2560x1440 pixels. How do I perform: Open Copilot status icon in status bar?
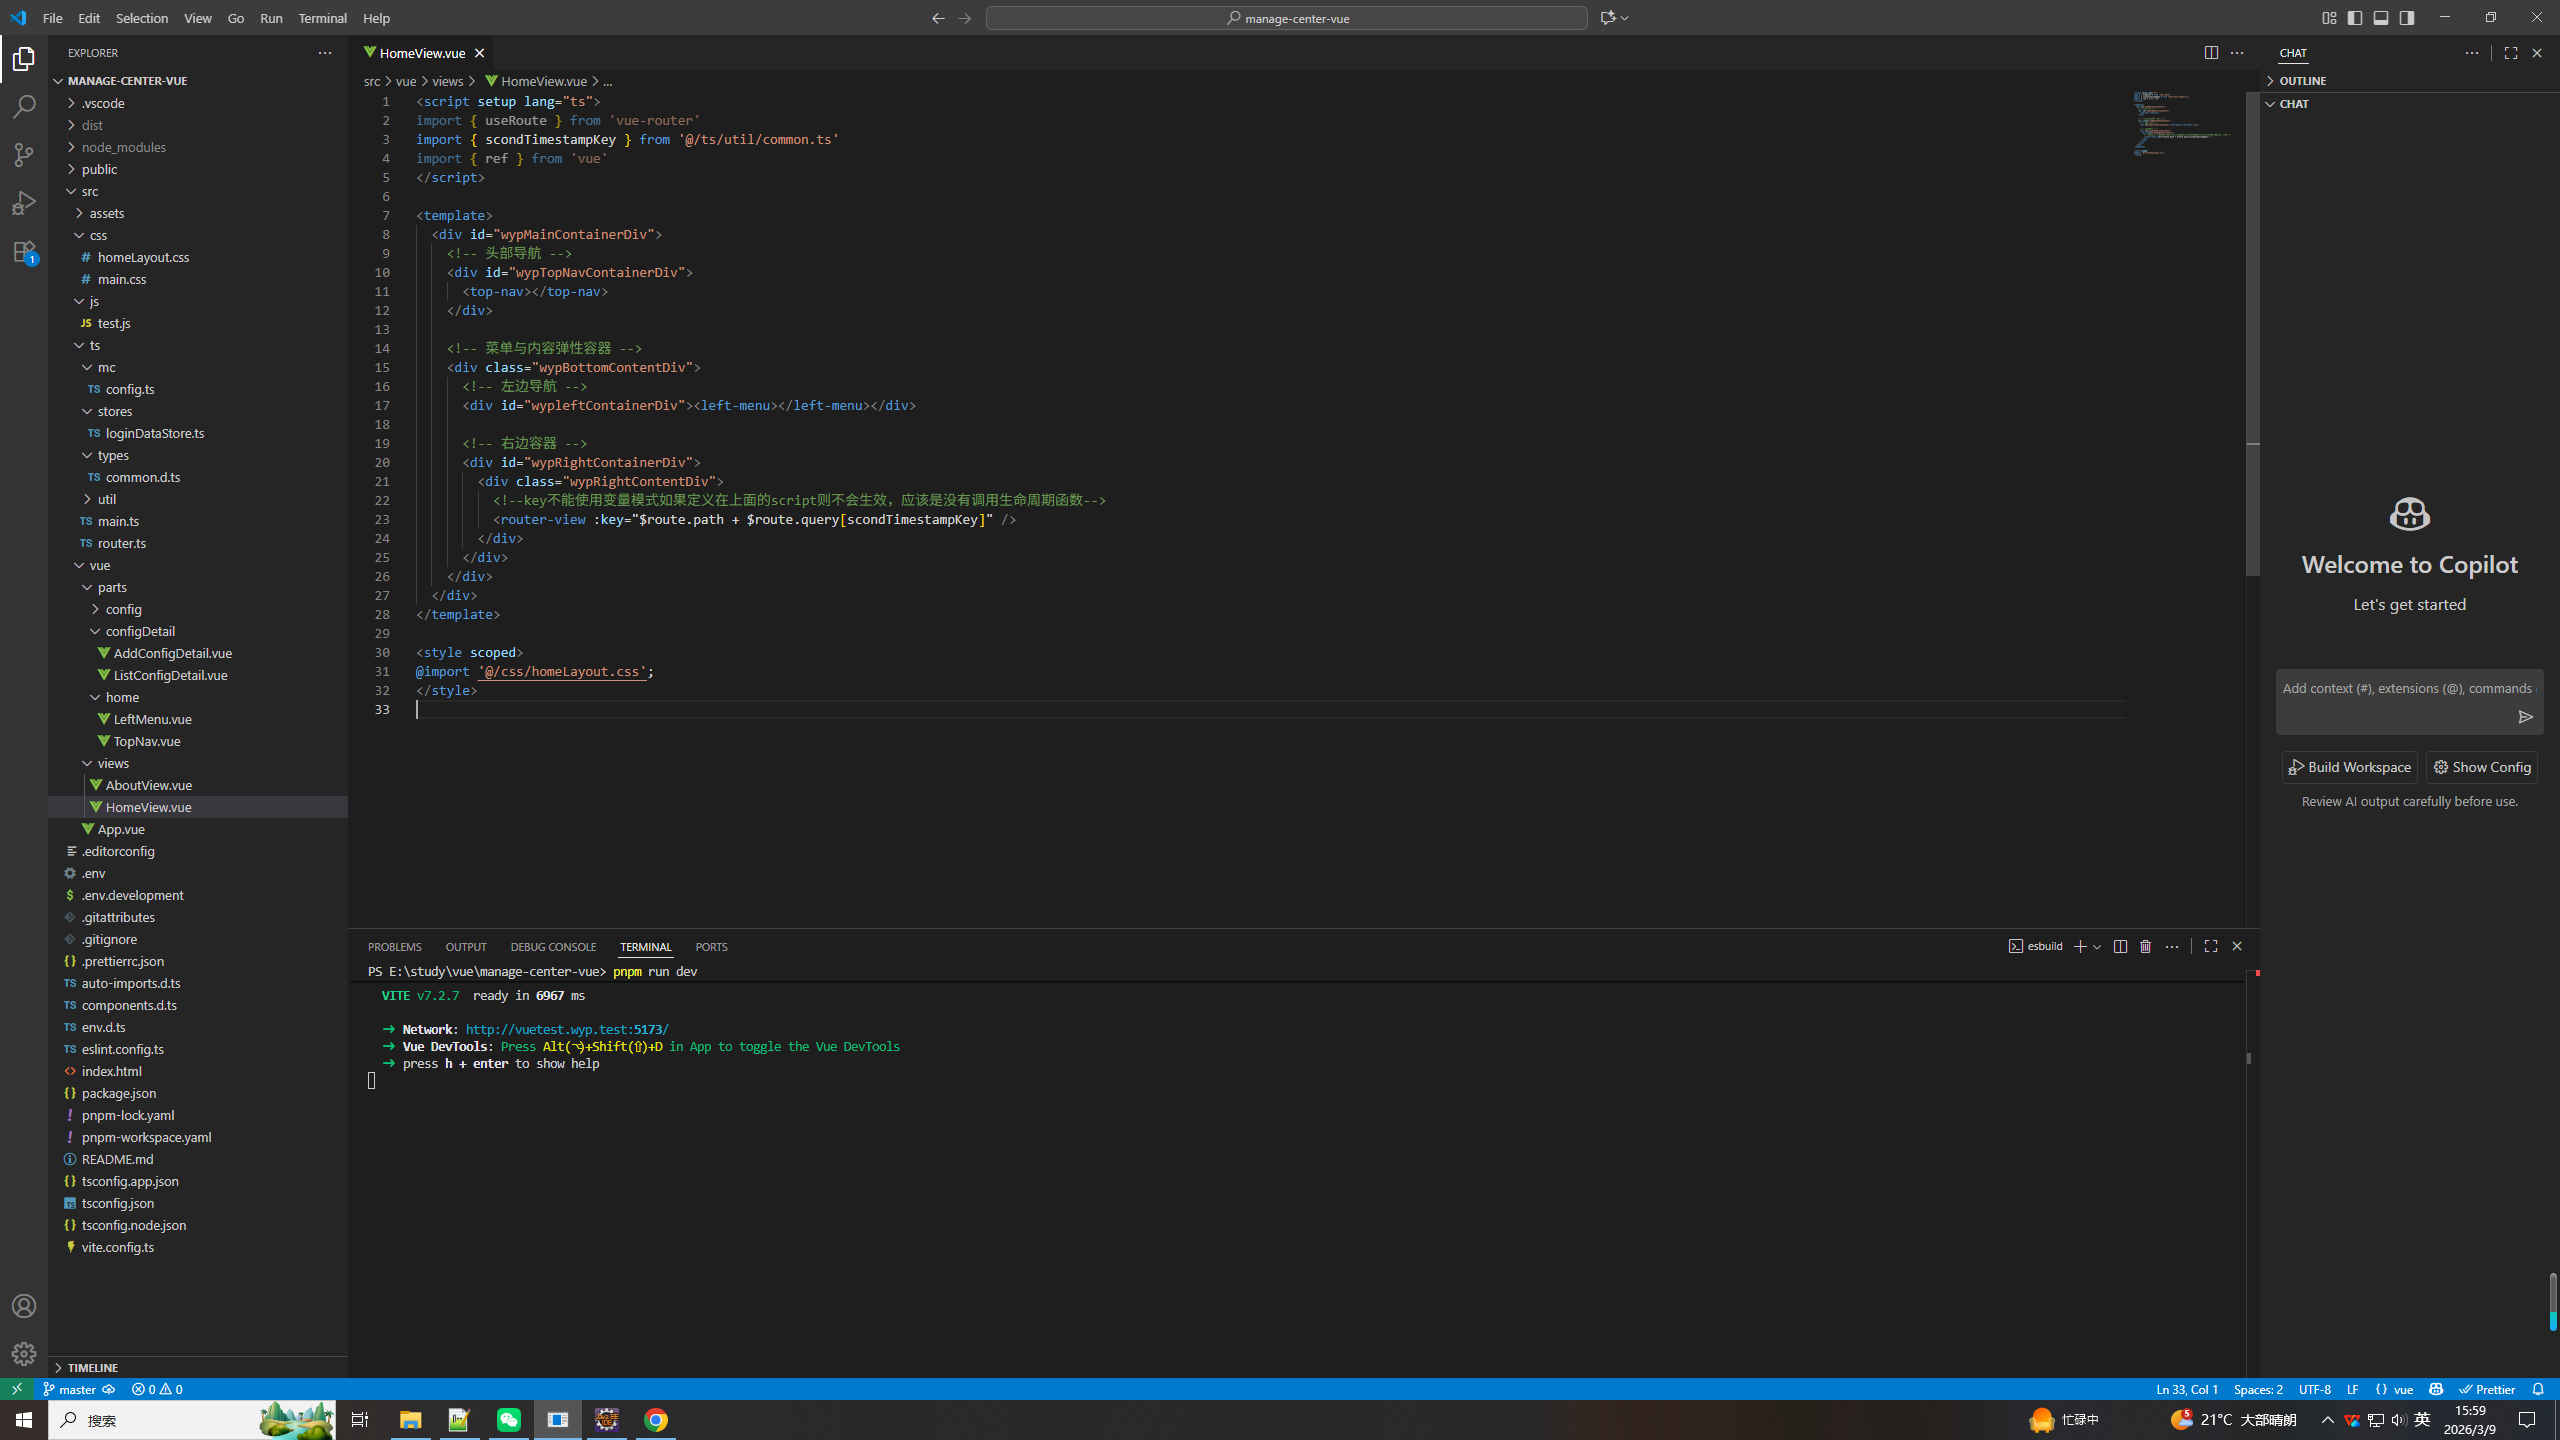tap(2436, 1389)
